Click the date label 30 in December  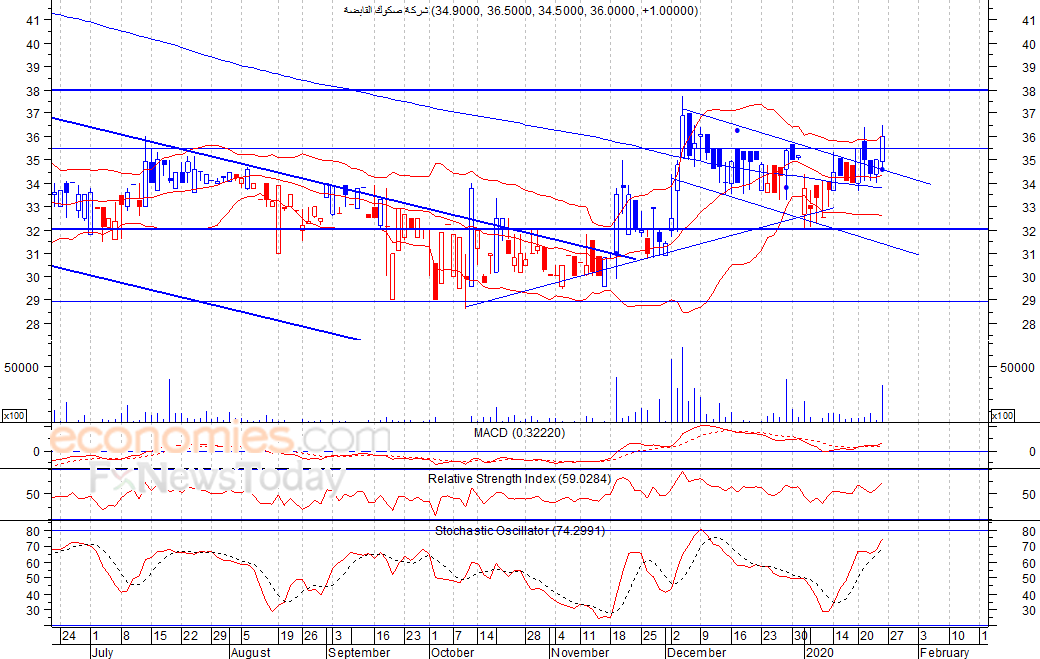tap(801, 636)
